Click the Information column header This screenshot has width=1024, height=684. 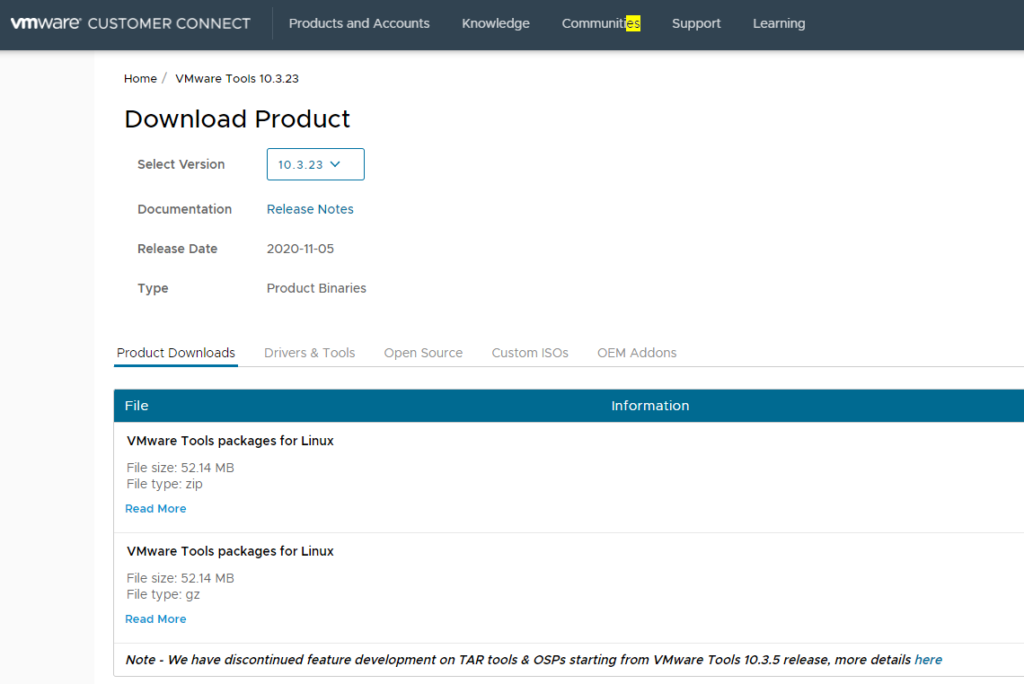[x=650, y=406]
